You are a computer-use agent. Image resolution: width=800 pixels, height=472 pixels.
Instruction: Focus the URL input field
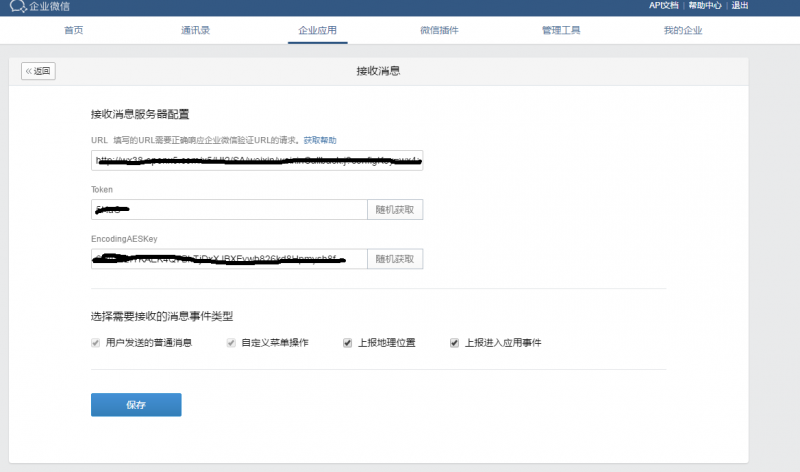point(257,160)
